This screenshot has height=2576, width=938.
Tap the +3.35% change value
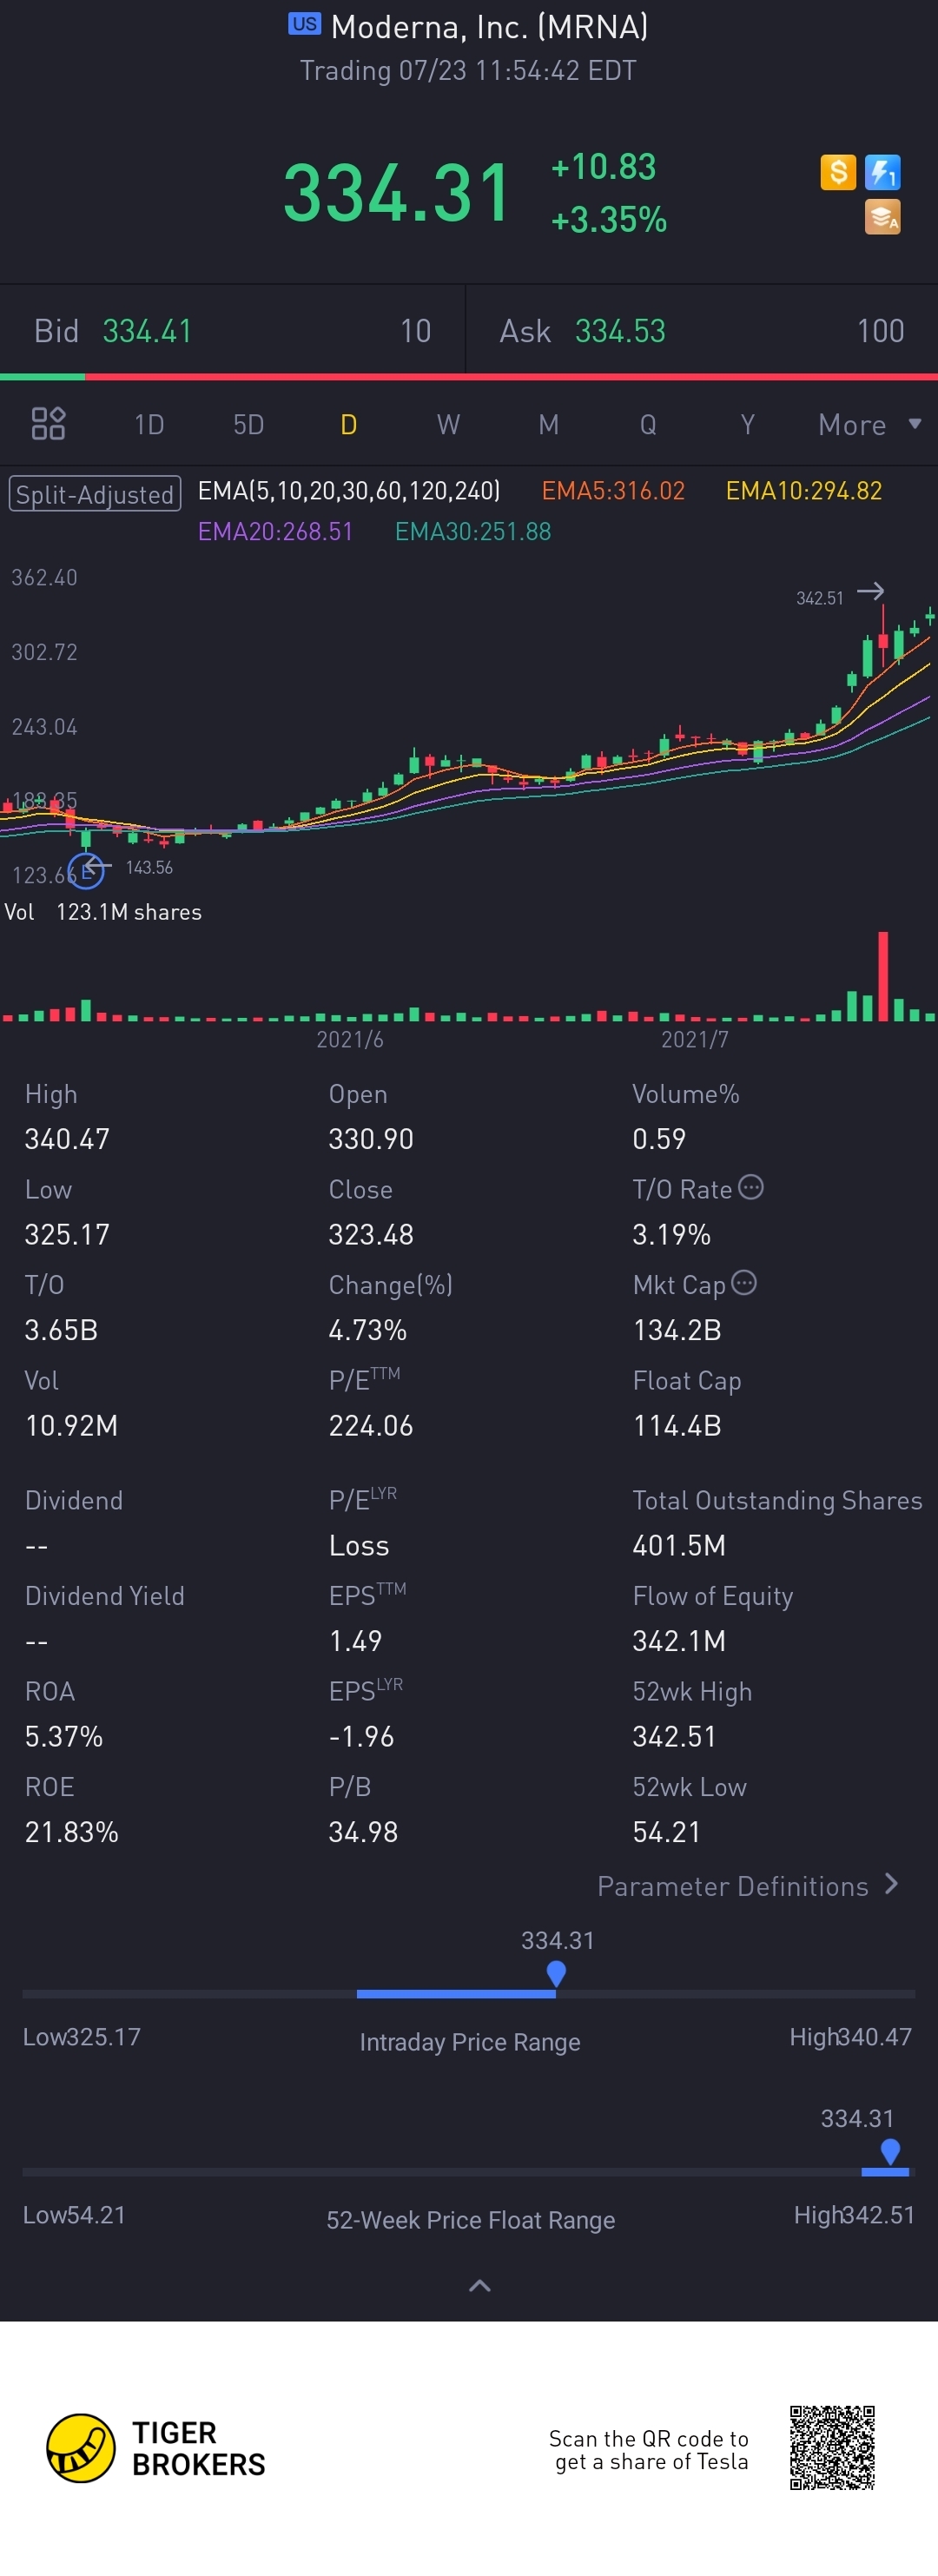click(x=609, y=220)
